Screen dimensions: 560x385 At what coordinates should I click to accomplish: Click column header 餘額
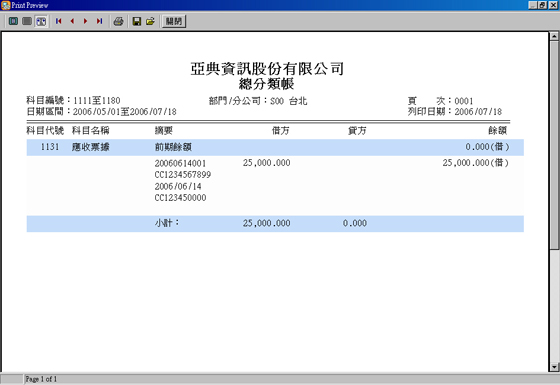[x=498, y=130]
